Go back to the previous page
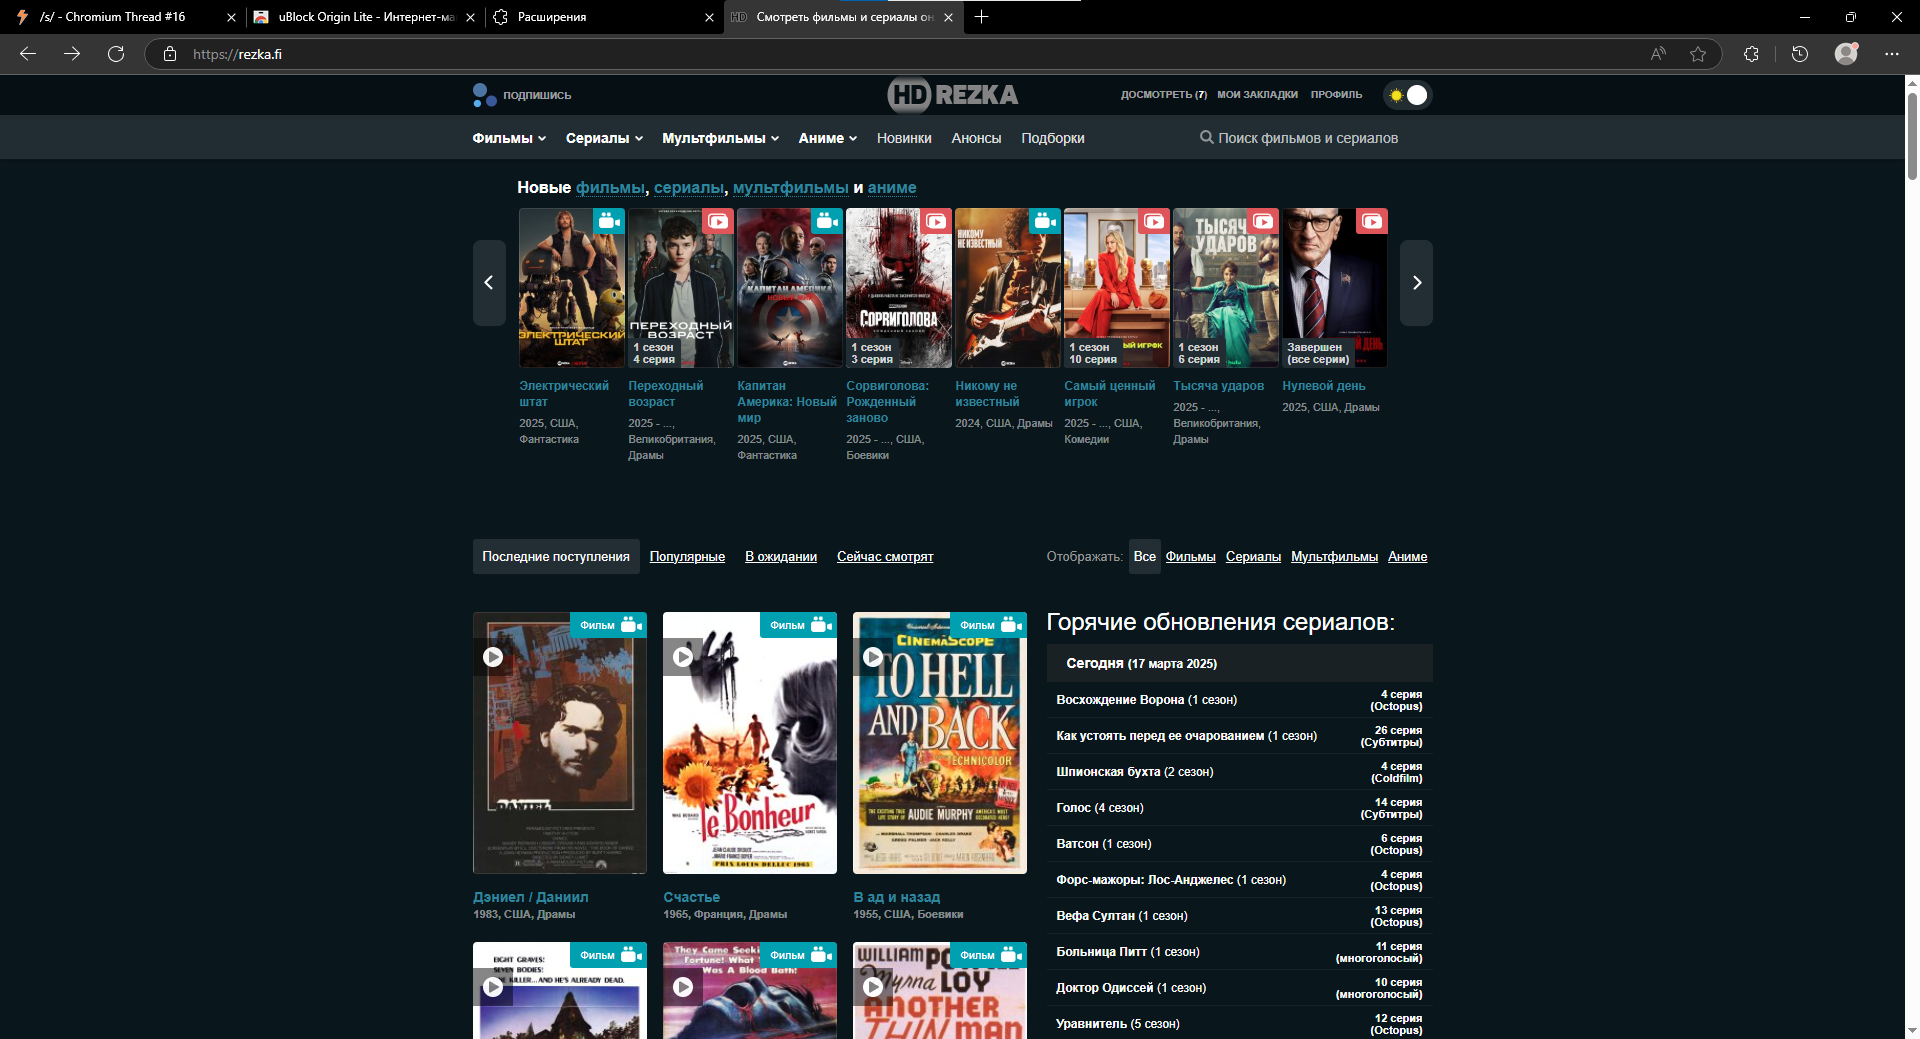Viewport: 1920px width, 1039px height. pos(28,54)
